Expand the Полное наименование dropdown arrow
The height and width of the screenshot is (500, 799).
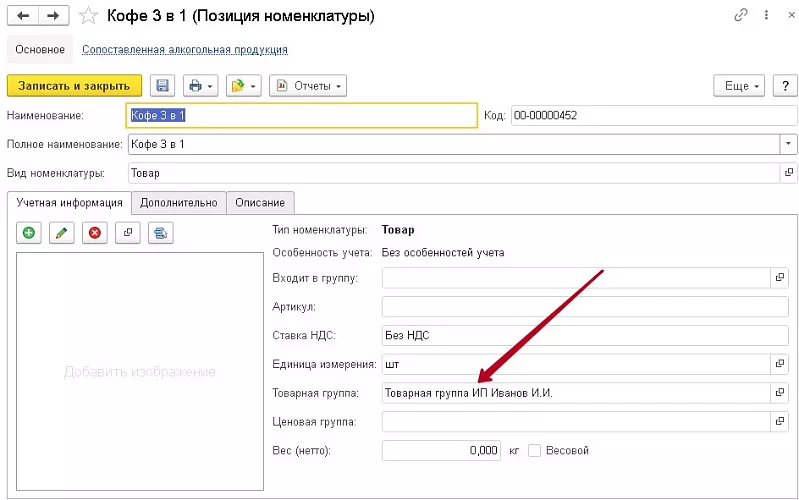coord(789,144)
